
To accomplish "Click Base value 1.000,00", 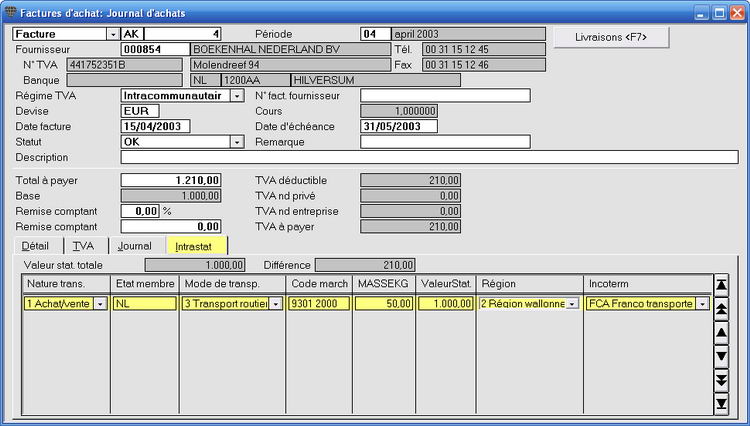I will point(171,196).
